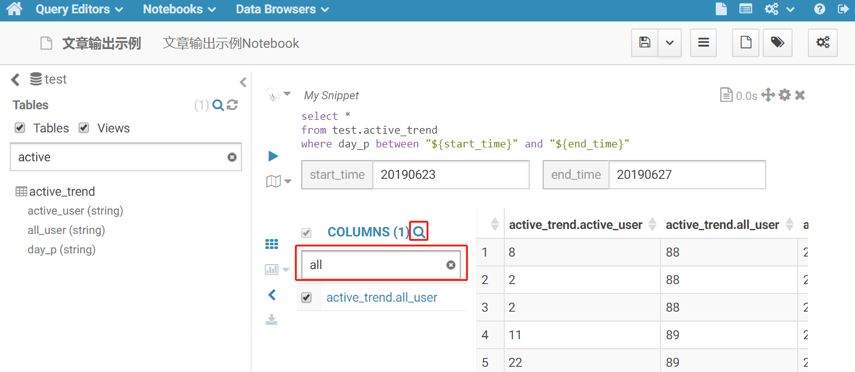Open the explain map dropdown

(x=279, y=181)
